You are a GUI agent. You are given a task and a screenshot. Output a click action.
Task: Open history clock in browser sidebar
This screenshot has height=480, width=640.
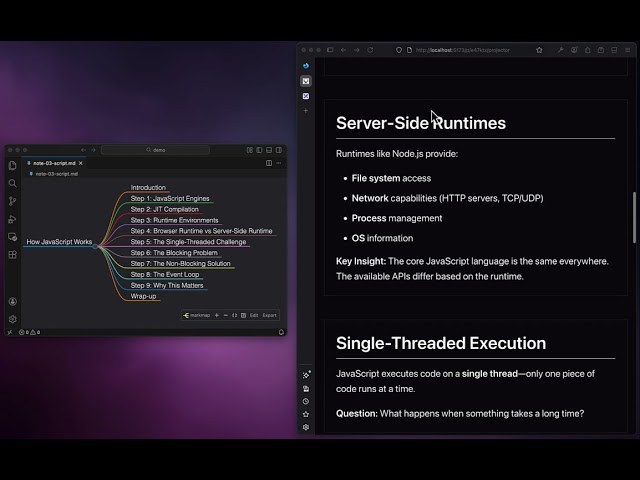(306, 401)
